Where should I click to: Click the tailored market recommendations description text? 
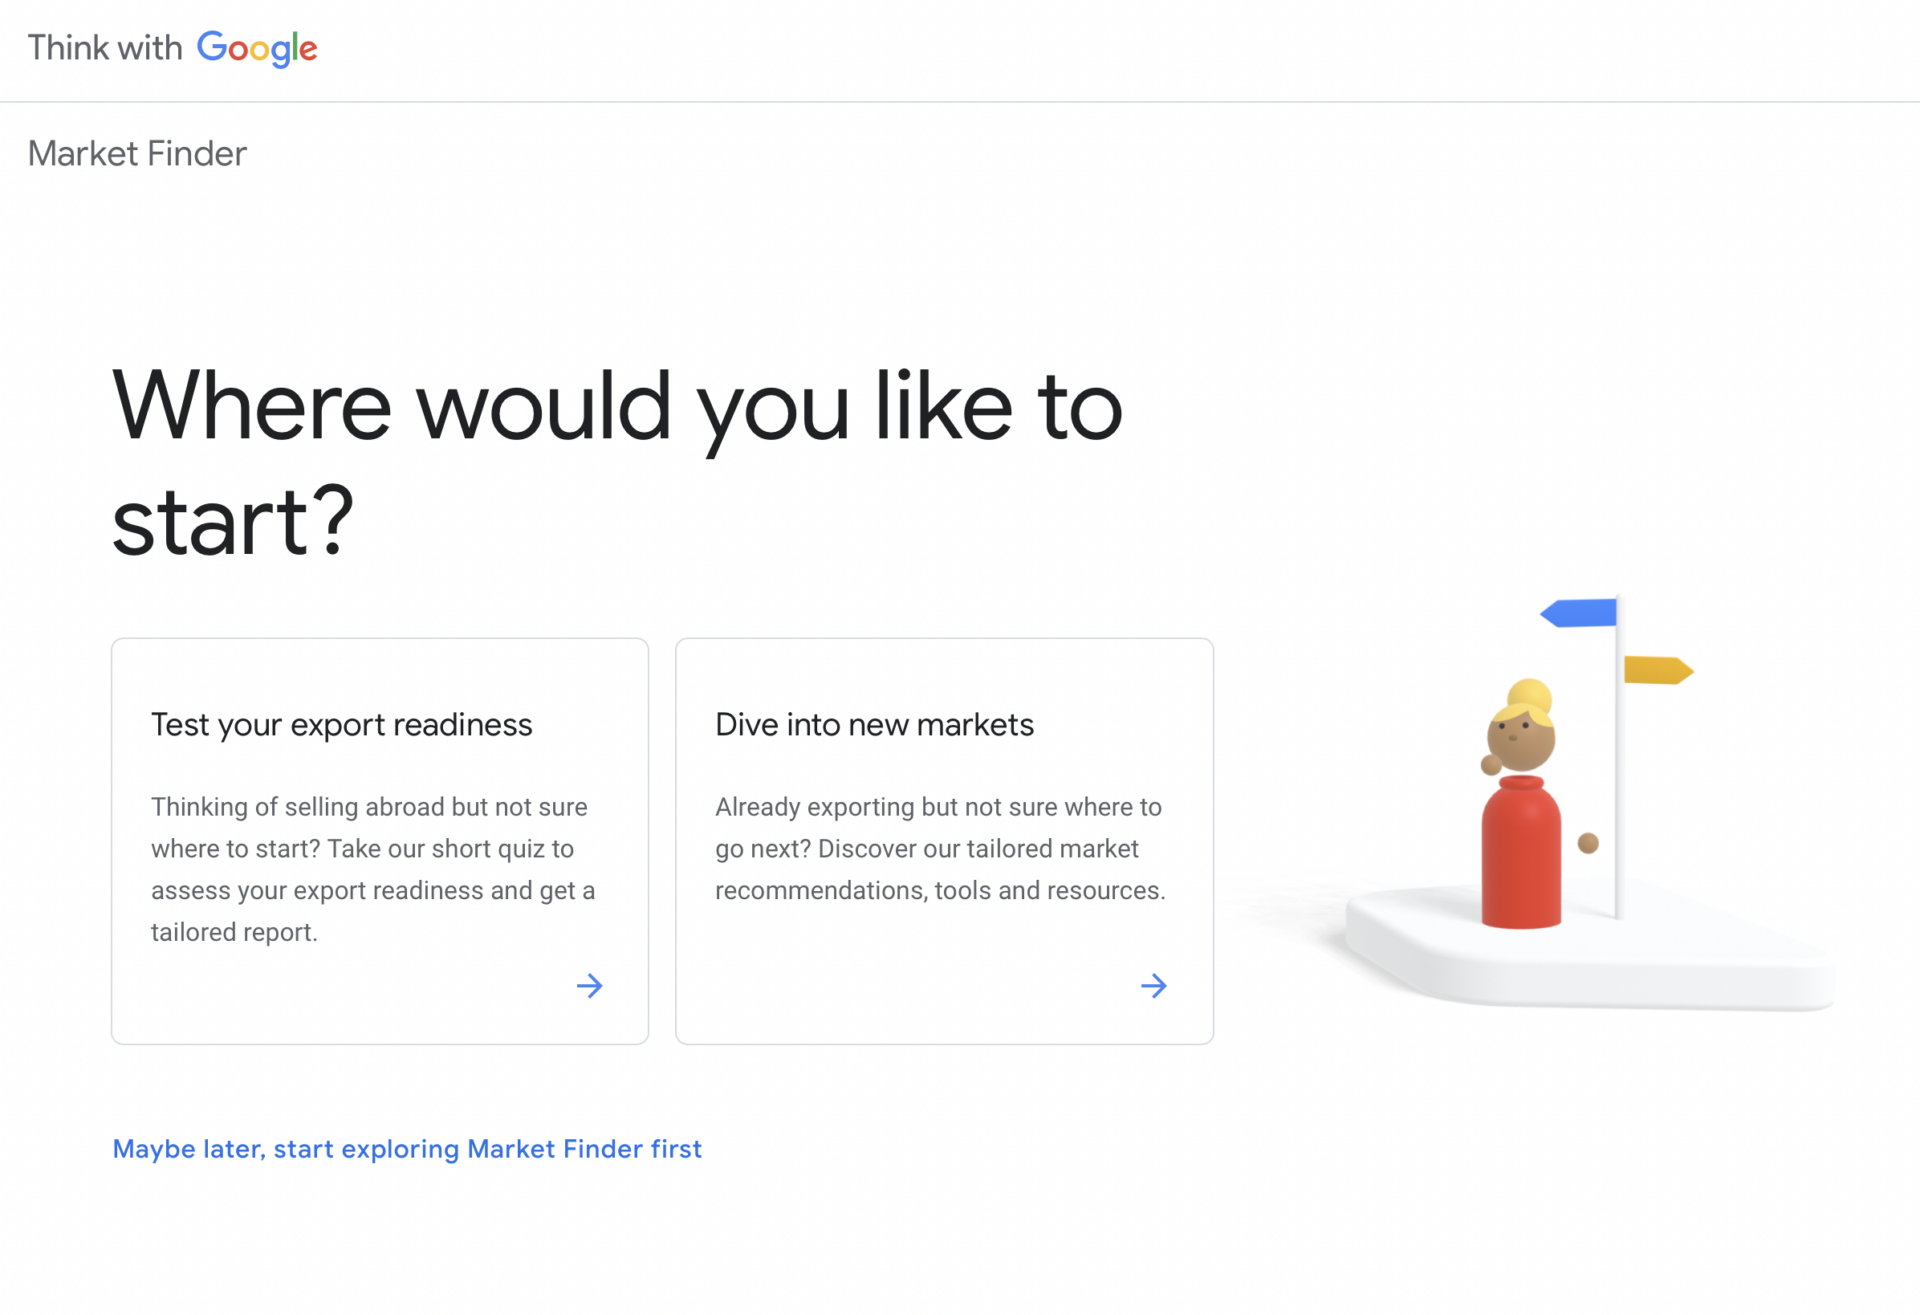(940, 848)
